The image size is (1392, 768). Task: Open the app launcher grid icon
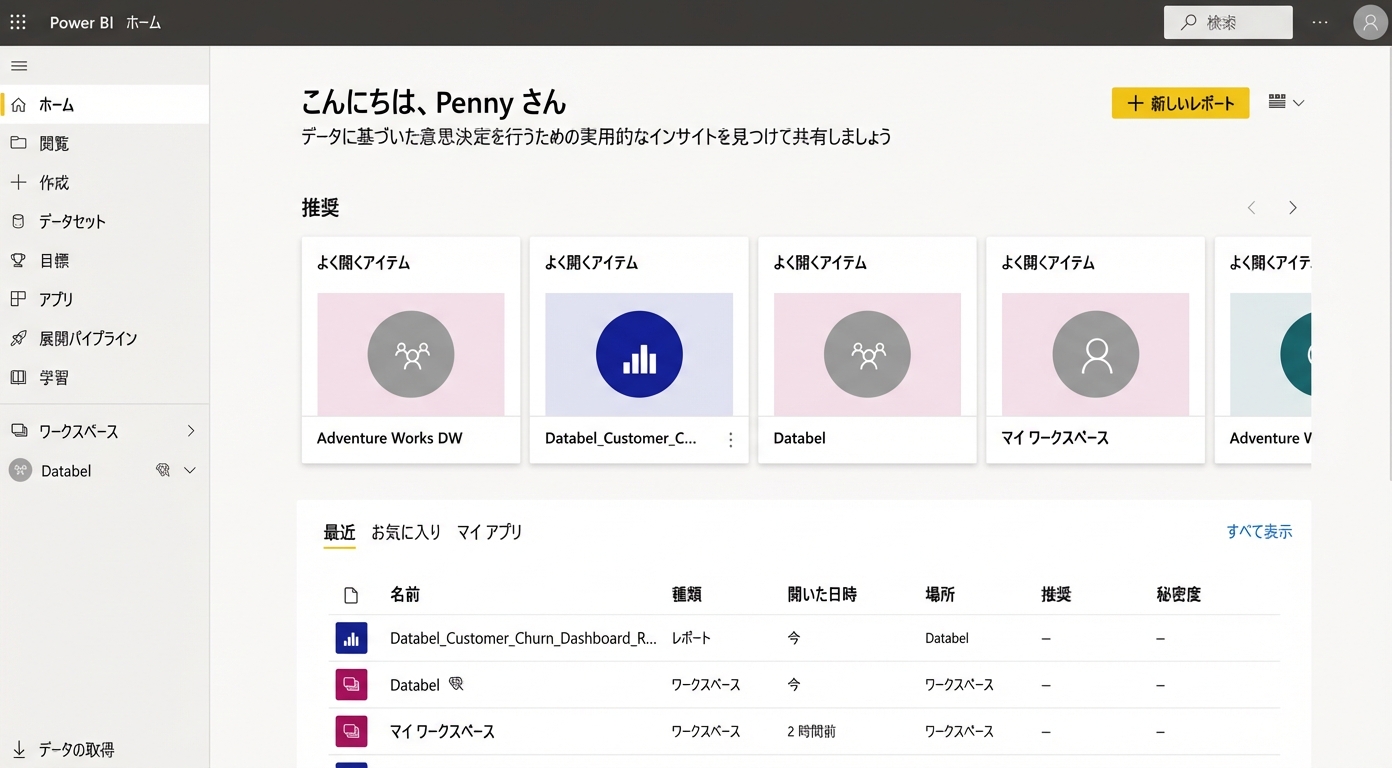click(18, 22)
